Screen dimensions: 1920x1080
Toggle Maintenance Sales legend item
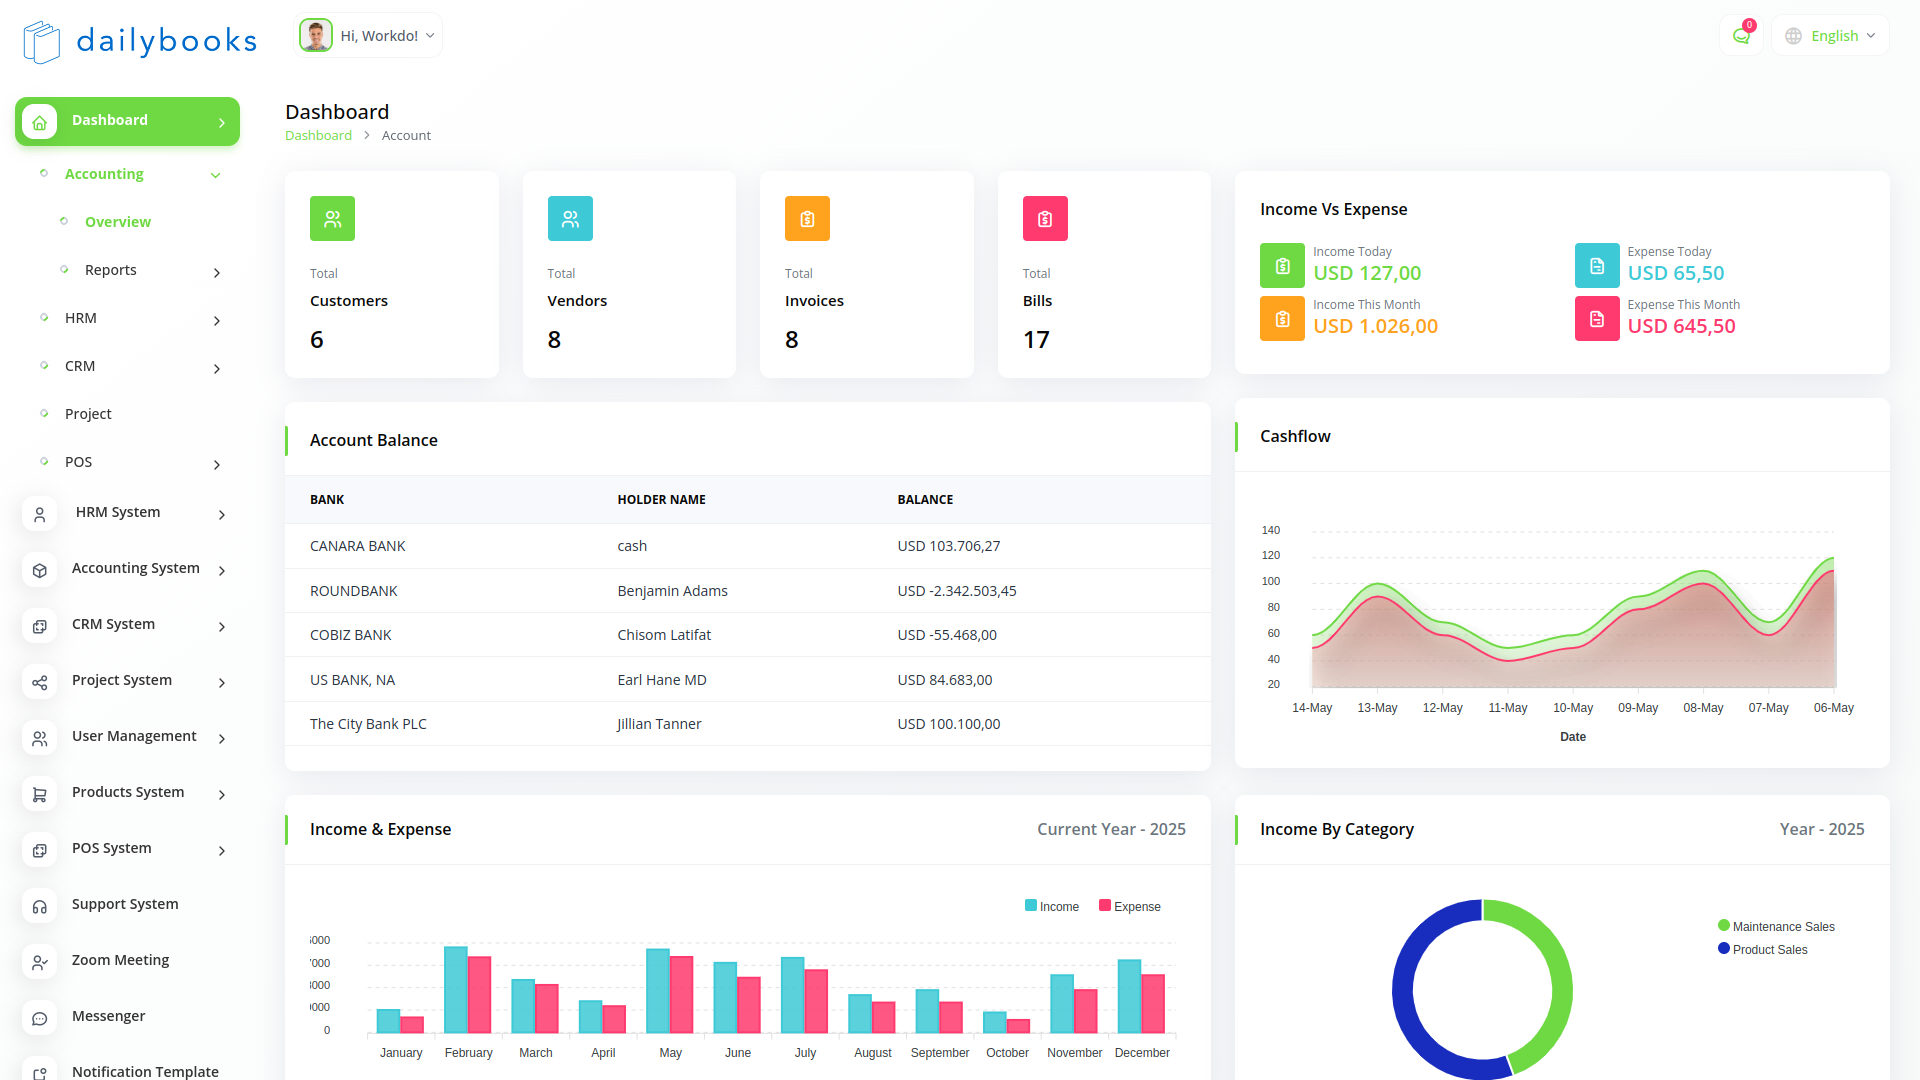point(1776,926)
